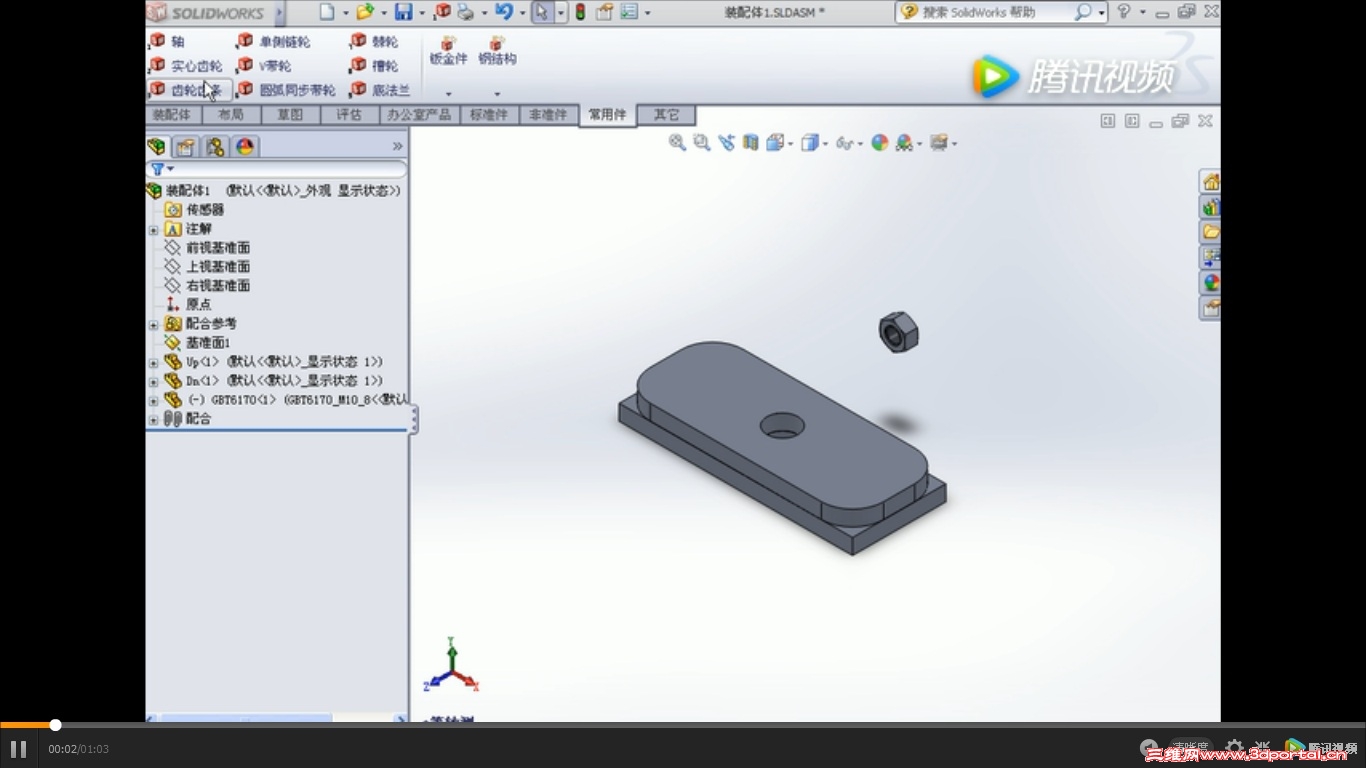The image size is (1366, 768).
Task: Open the dropdown arrow next to Open
Action: coord(383,13)
